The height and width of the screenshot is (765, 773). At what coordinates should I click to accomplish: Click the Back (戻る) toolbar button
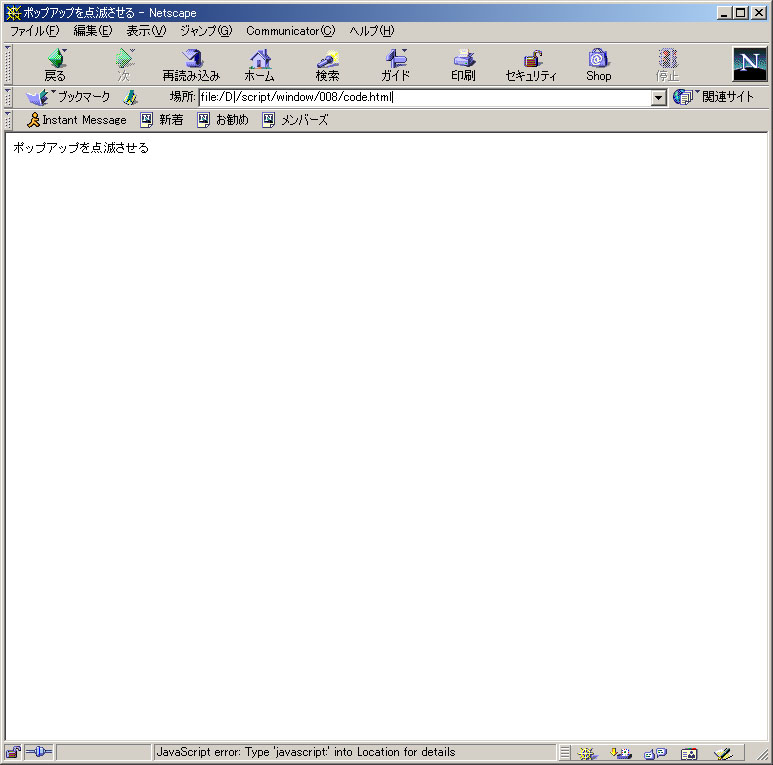55,65
